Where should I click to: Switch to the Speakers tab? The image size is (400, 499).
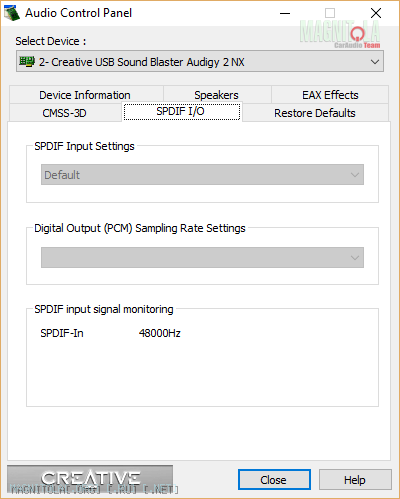tap(217, 95)
